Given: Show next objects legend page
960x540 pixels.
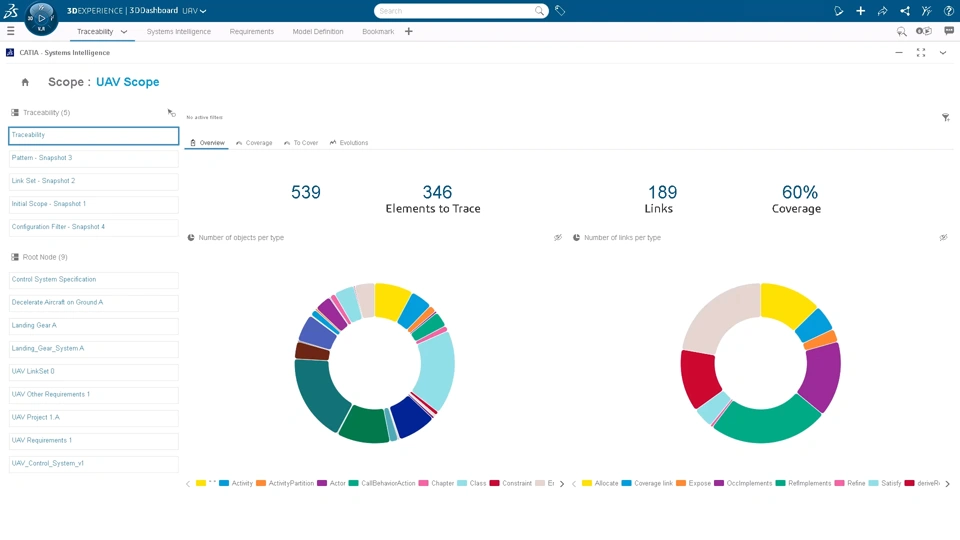Looking at the screenshot, I should point(562,484).
